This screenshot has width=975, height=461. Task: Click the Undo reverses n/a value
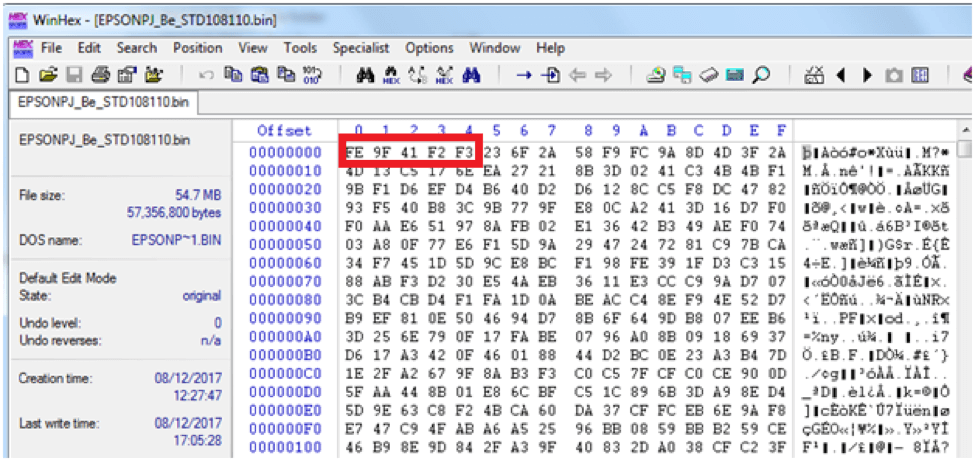212,341
